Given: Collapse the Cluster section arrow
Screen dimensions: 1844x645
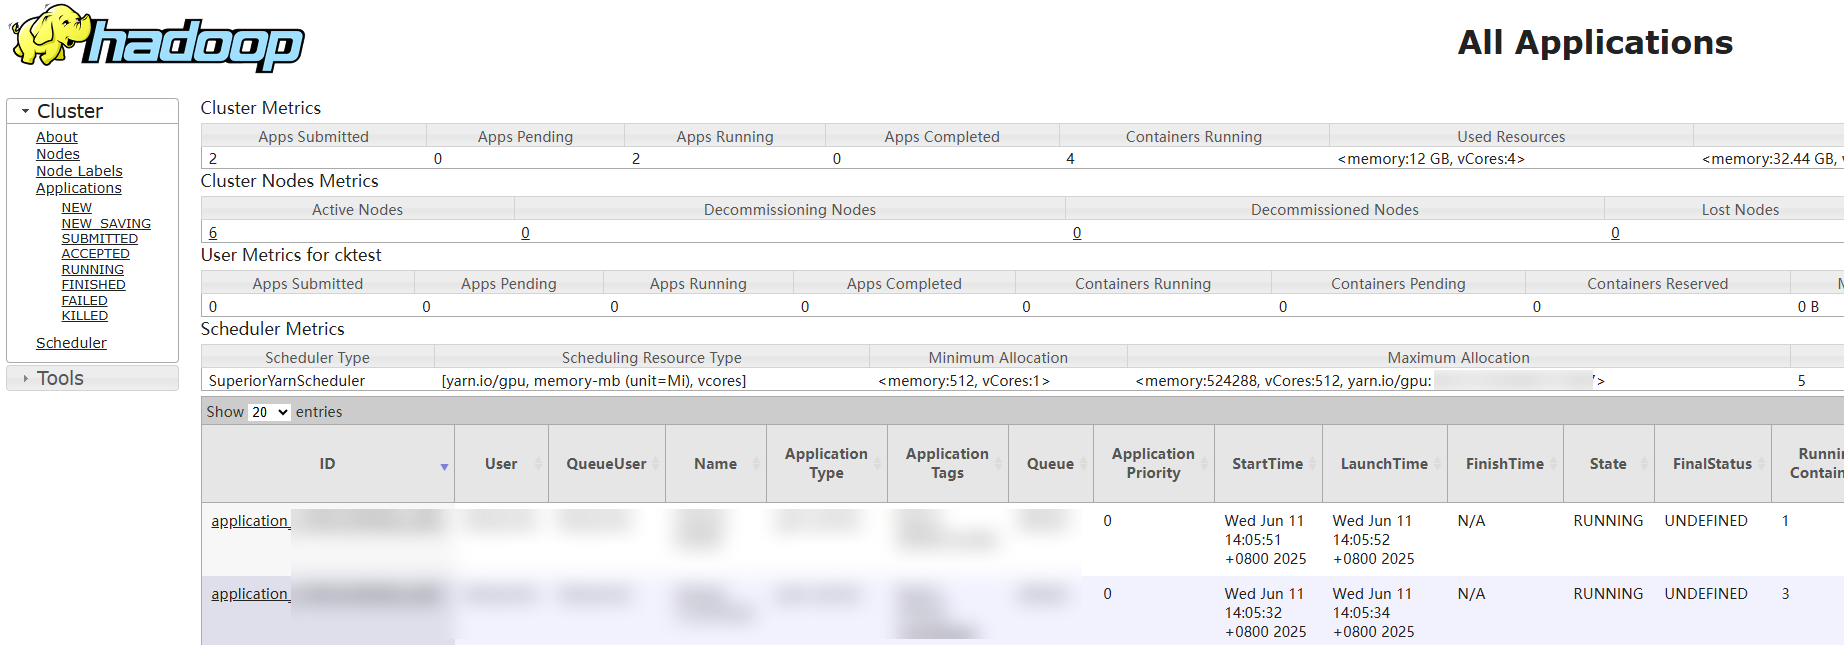Looking at the screenshot, I should coord(25,111).
